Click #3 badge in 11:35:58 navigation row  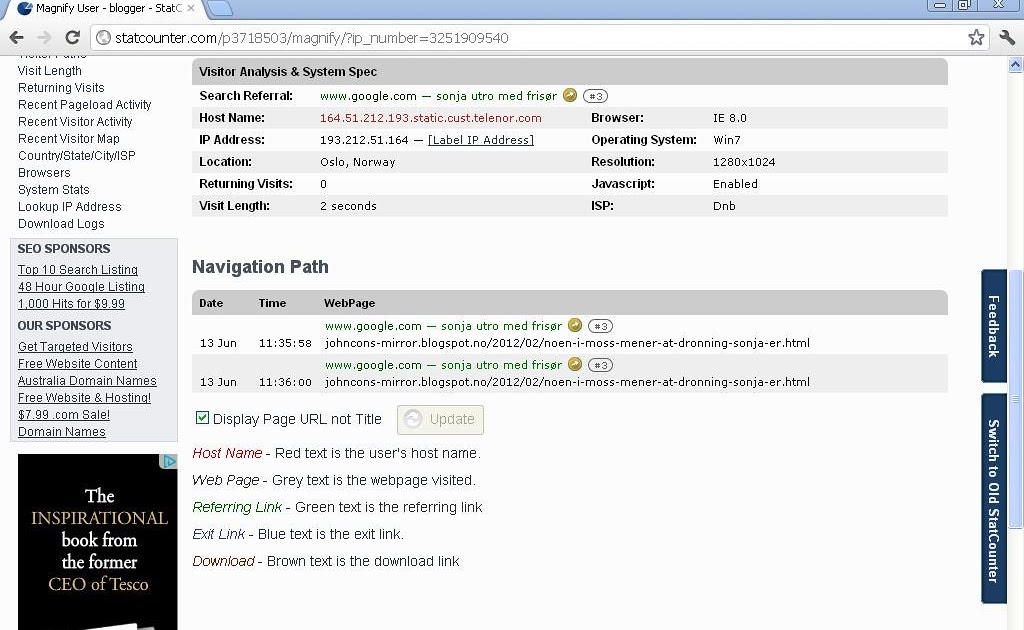[x=600, y=326]
